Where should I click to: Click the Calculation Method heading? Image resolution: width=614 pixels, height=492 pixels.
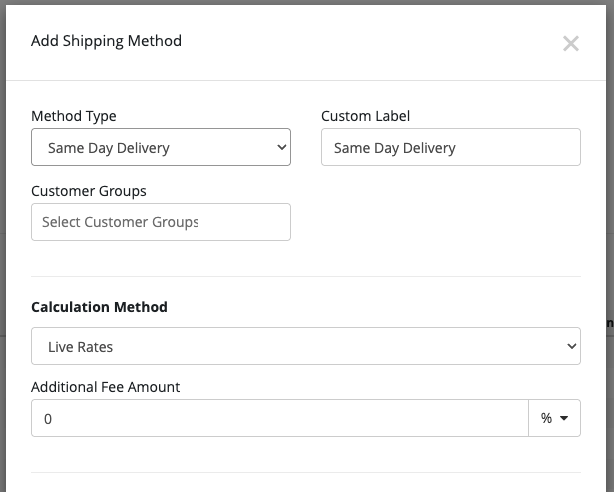coord(99,307)
